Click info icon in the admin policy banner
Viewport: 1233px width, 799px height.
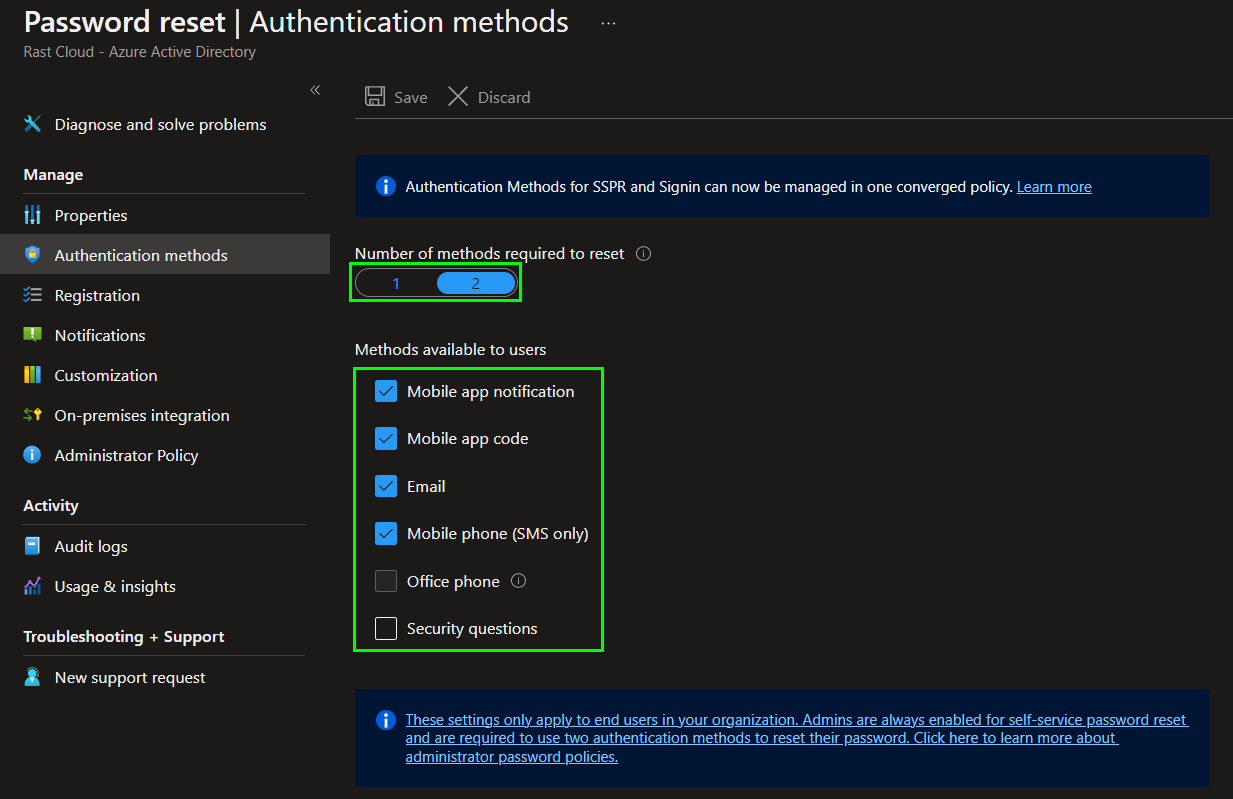click(x=385, y=720)
